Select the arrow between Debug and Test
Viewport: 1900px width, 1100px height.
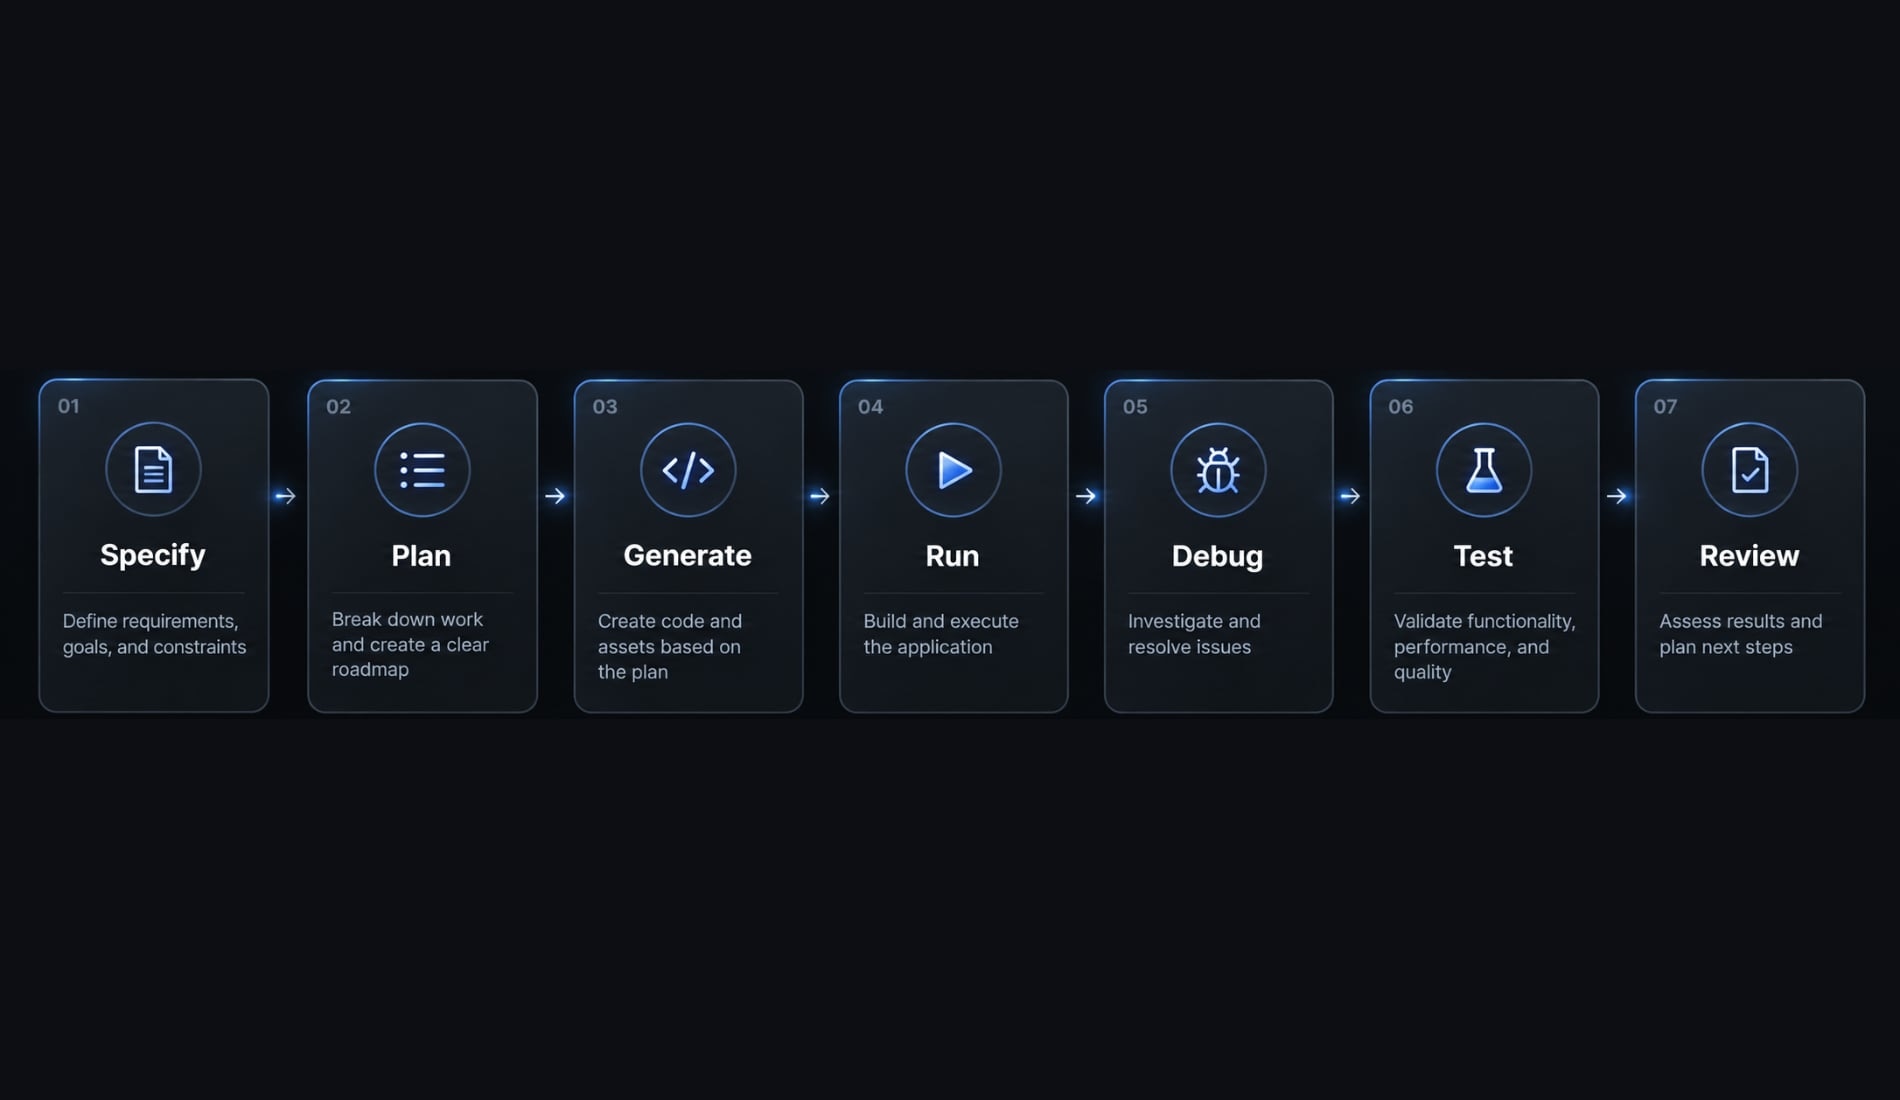pos(1350,496)
